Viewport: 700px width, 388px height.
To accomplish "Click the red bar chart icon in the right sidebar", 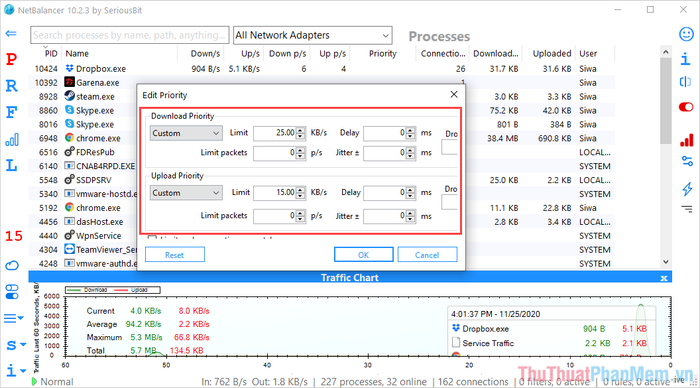I will coord(687,140).
